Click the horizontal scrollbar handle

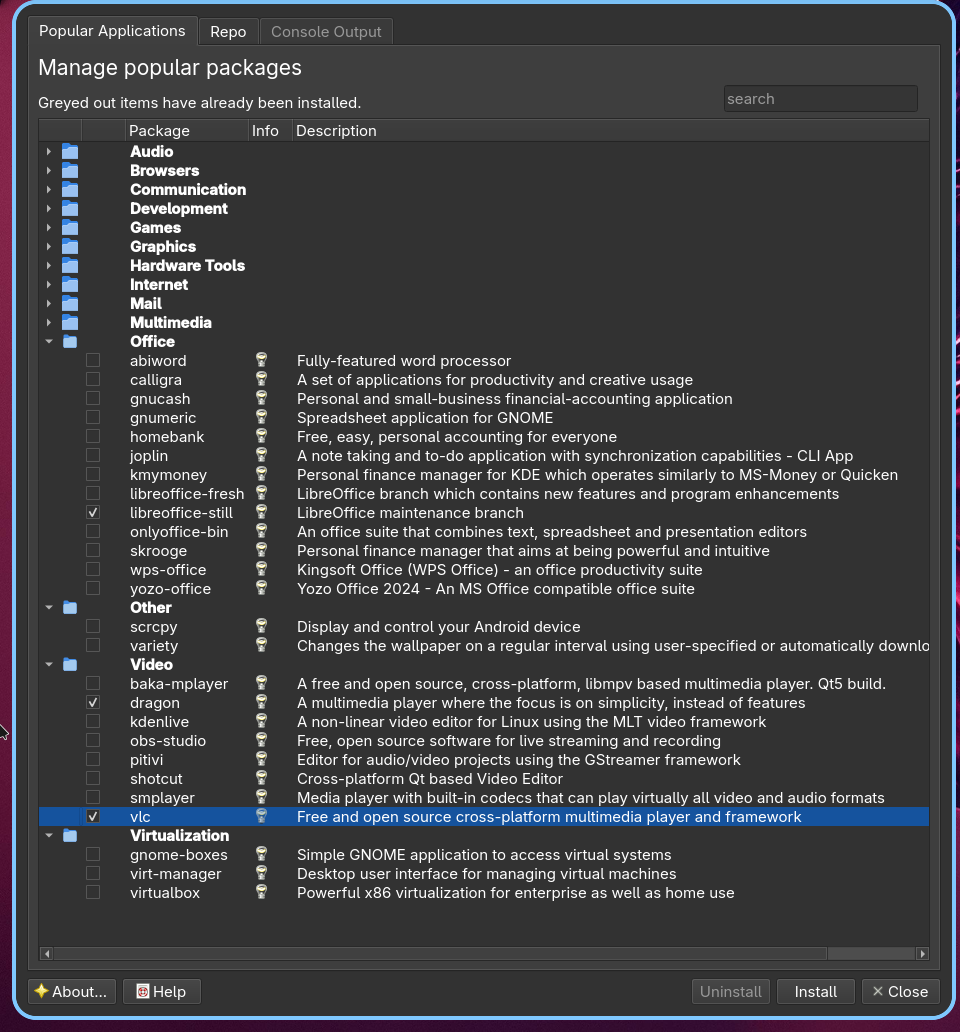(440, 953)
